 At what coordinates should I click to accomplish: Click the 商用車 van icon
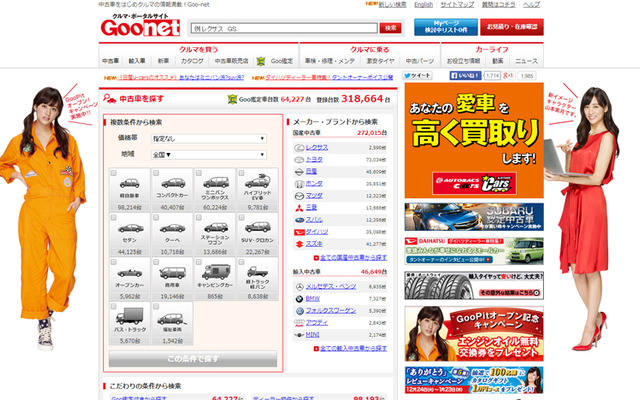pos(172,273)
